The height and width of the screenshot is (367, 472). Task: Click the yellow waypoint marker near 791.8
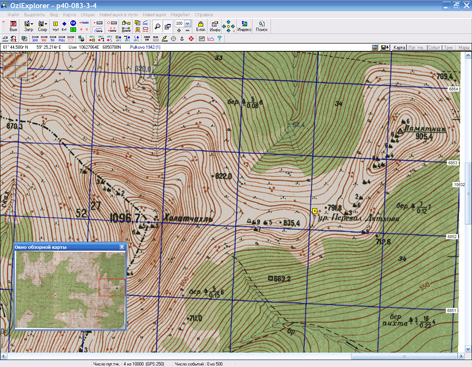coord(314,211)
